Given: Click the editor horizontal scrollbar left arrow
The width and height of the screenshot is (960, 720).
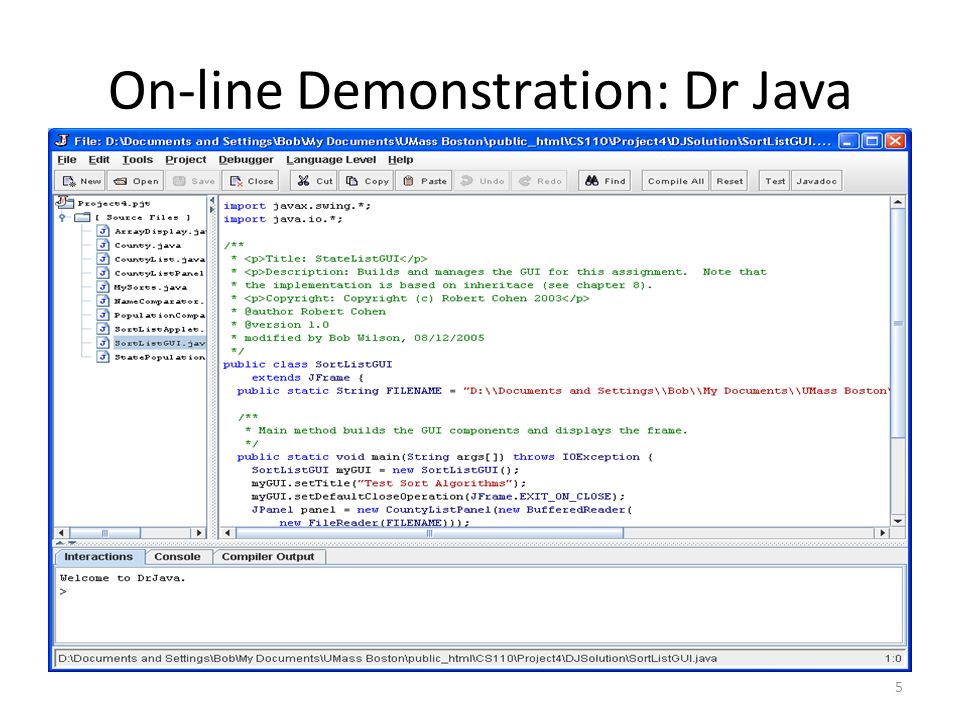Looking at the screenshot, I should tap(227, 533).
